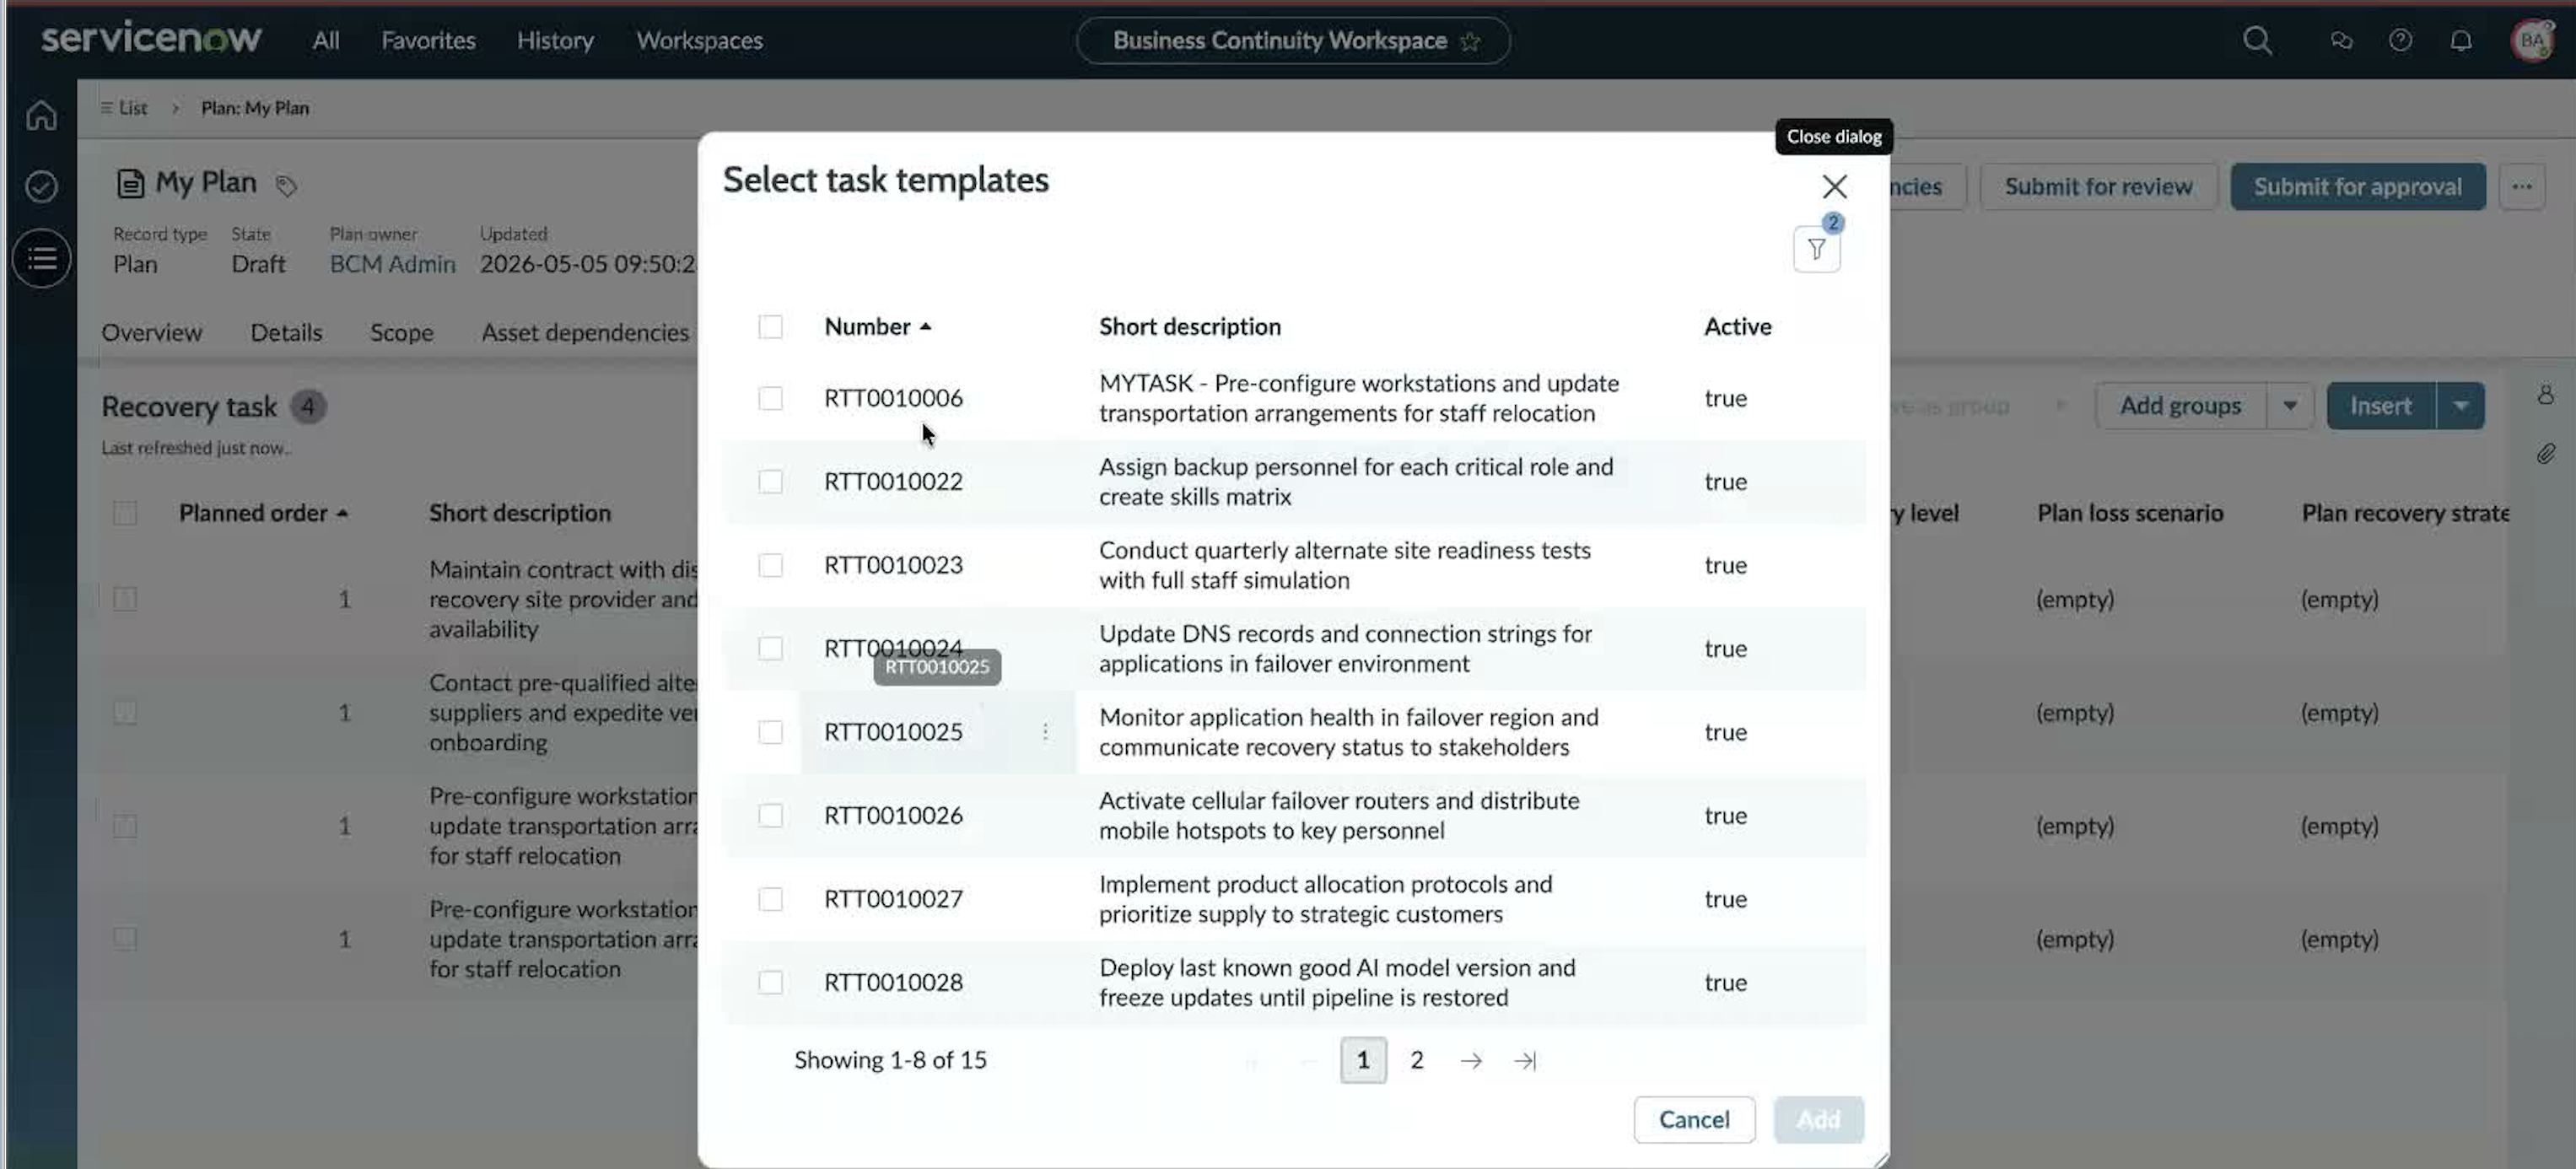Check the RTT0010026 template row

point(770,816)
